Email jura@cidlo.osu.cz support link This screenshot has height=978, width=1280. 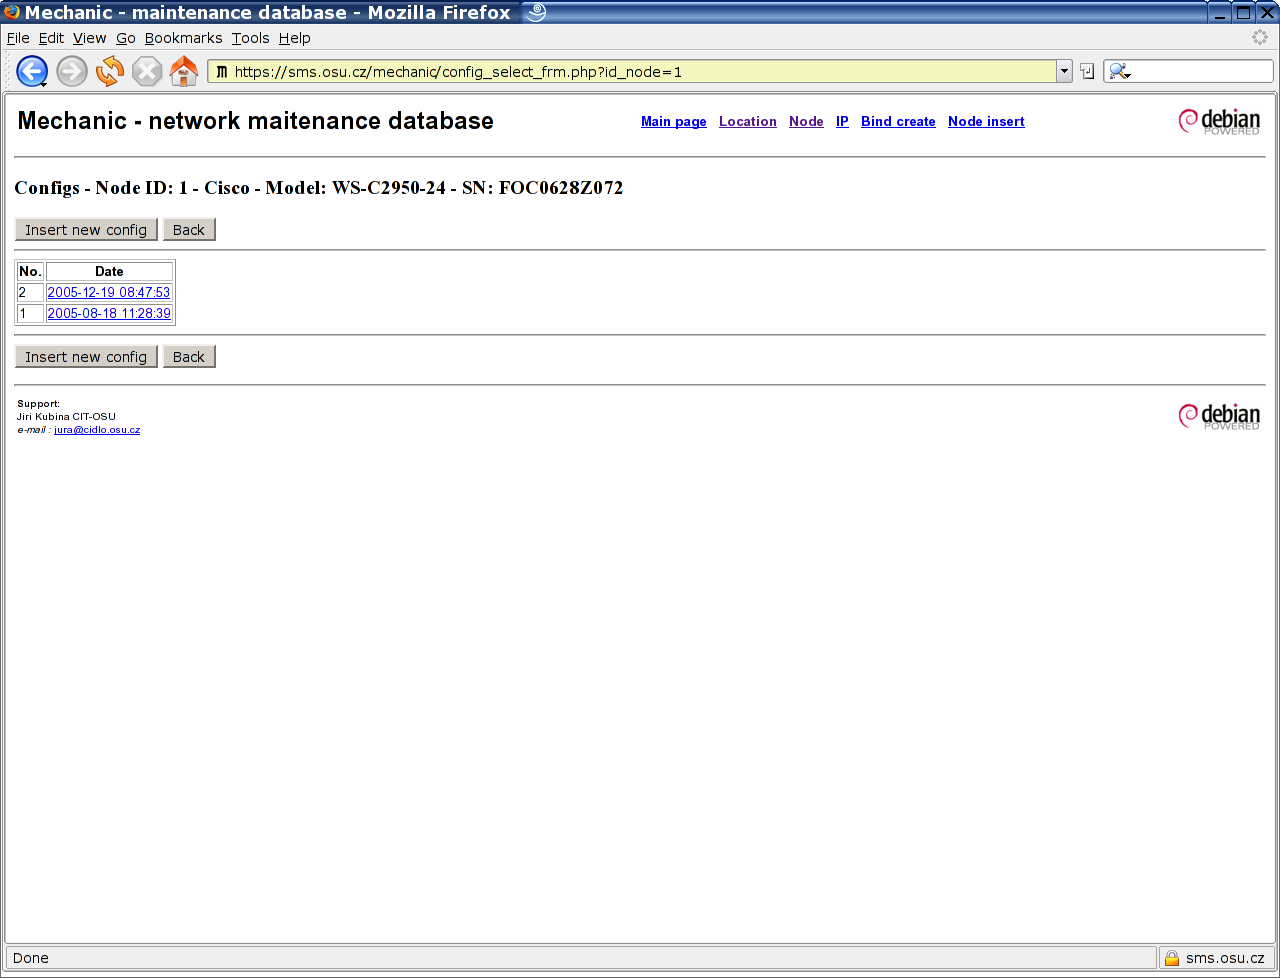pos(97,430)
